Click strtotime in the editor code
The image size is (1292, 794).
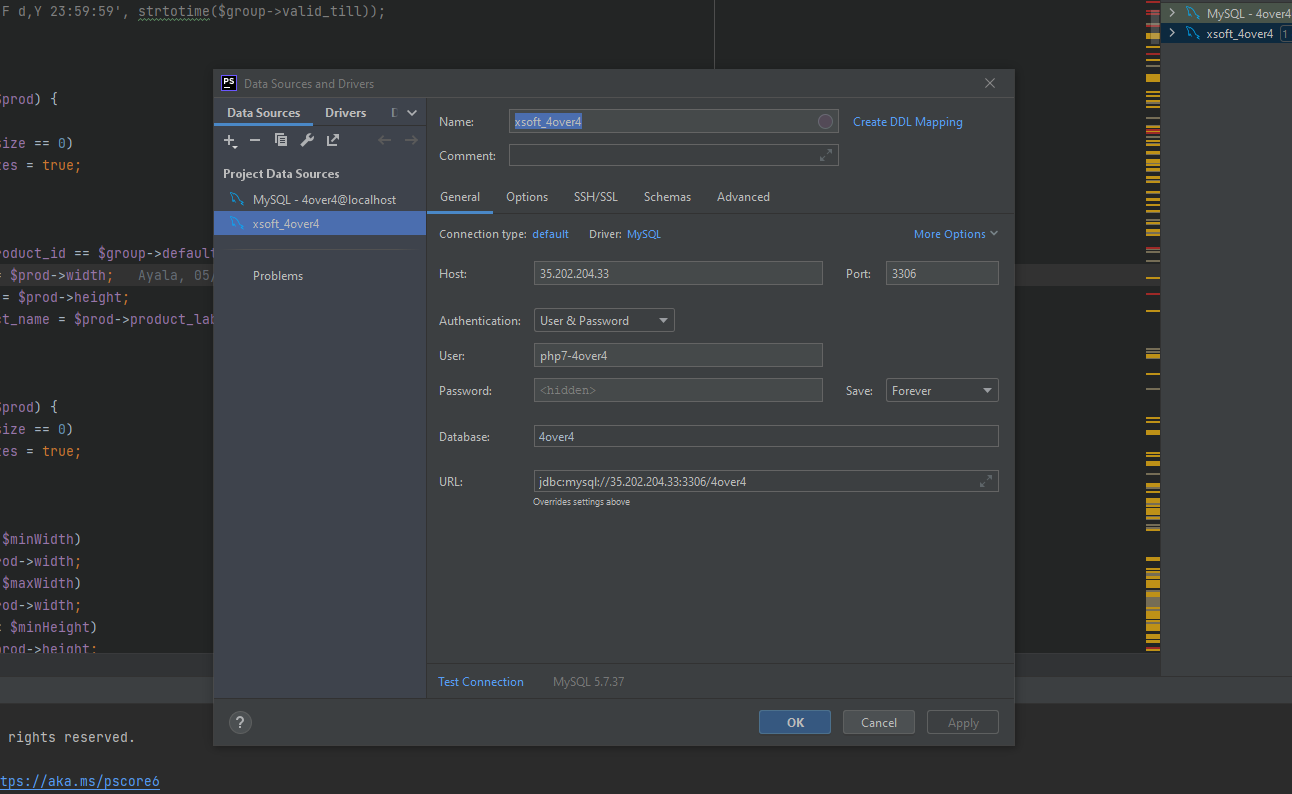(x=175, y=12)
